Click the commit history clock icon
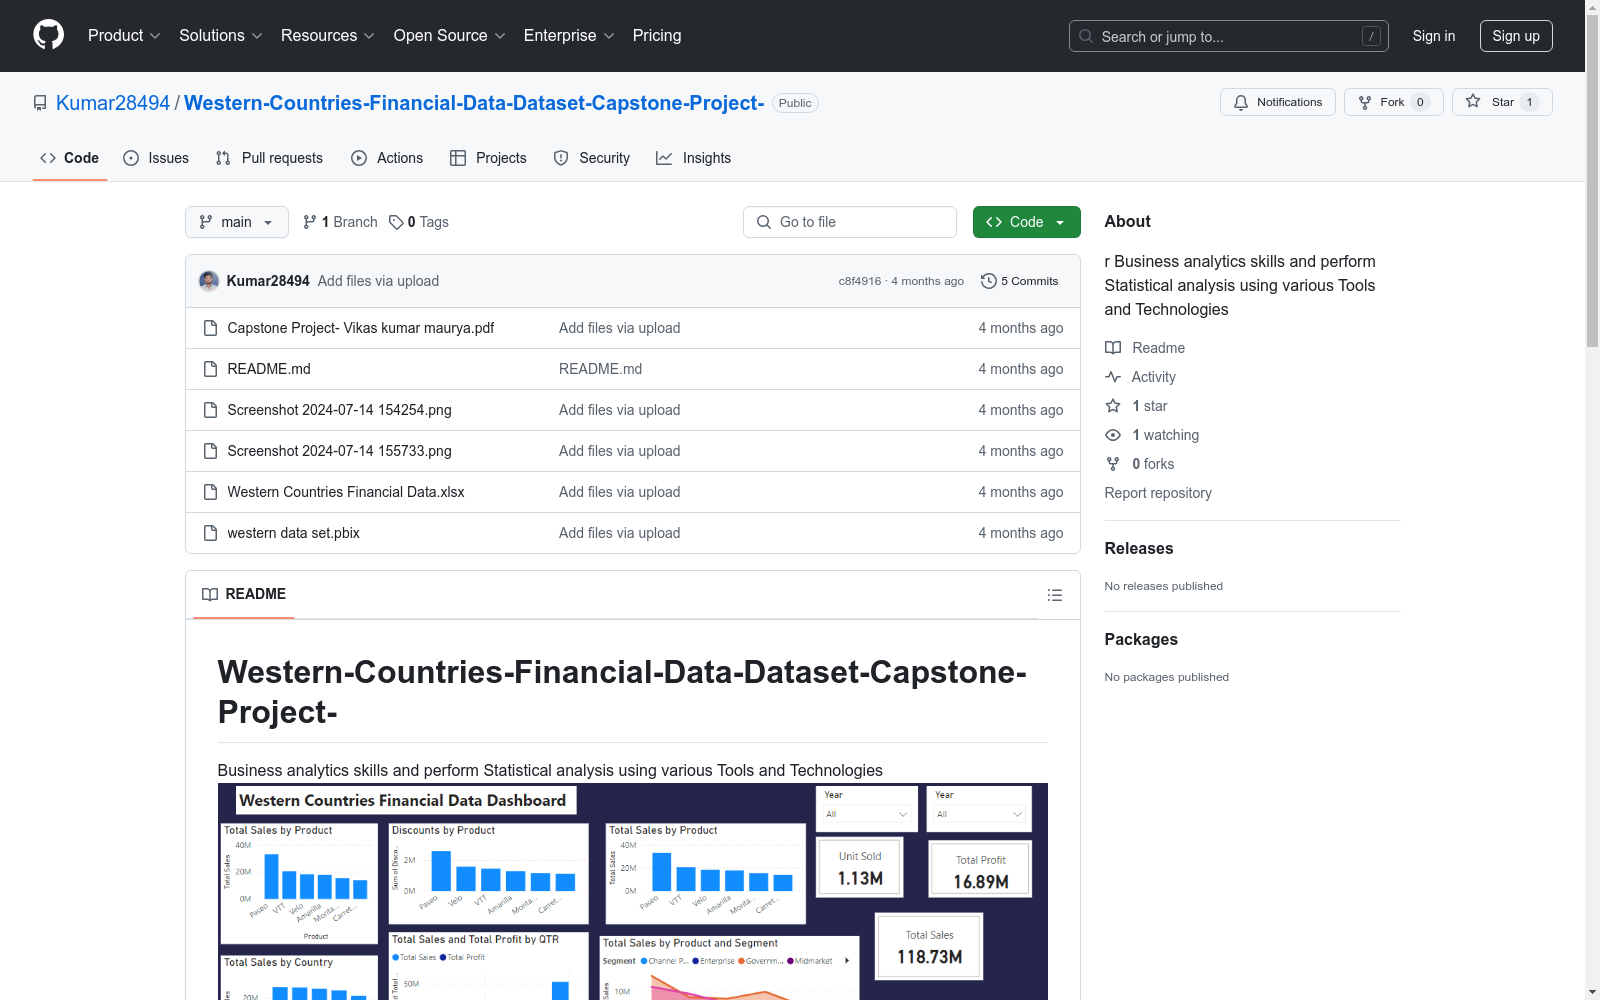This screenshot has width=1600, height=1000. click(989, 281)
